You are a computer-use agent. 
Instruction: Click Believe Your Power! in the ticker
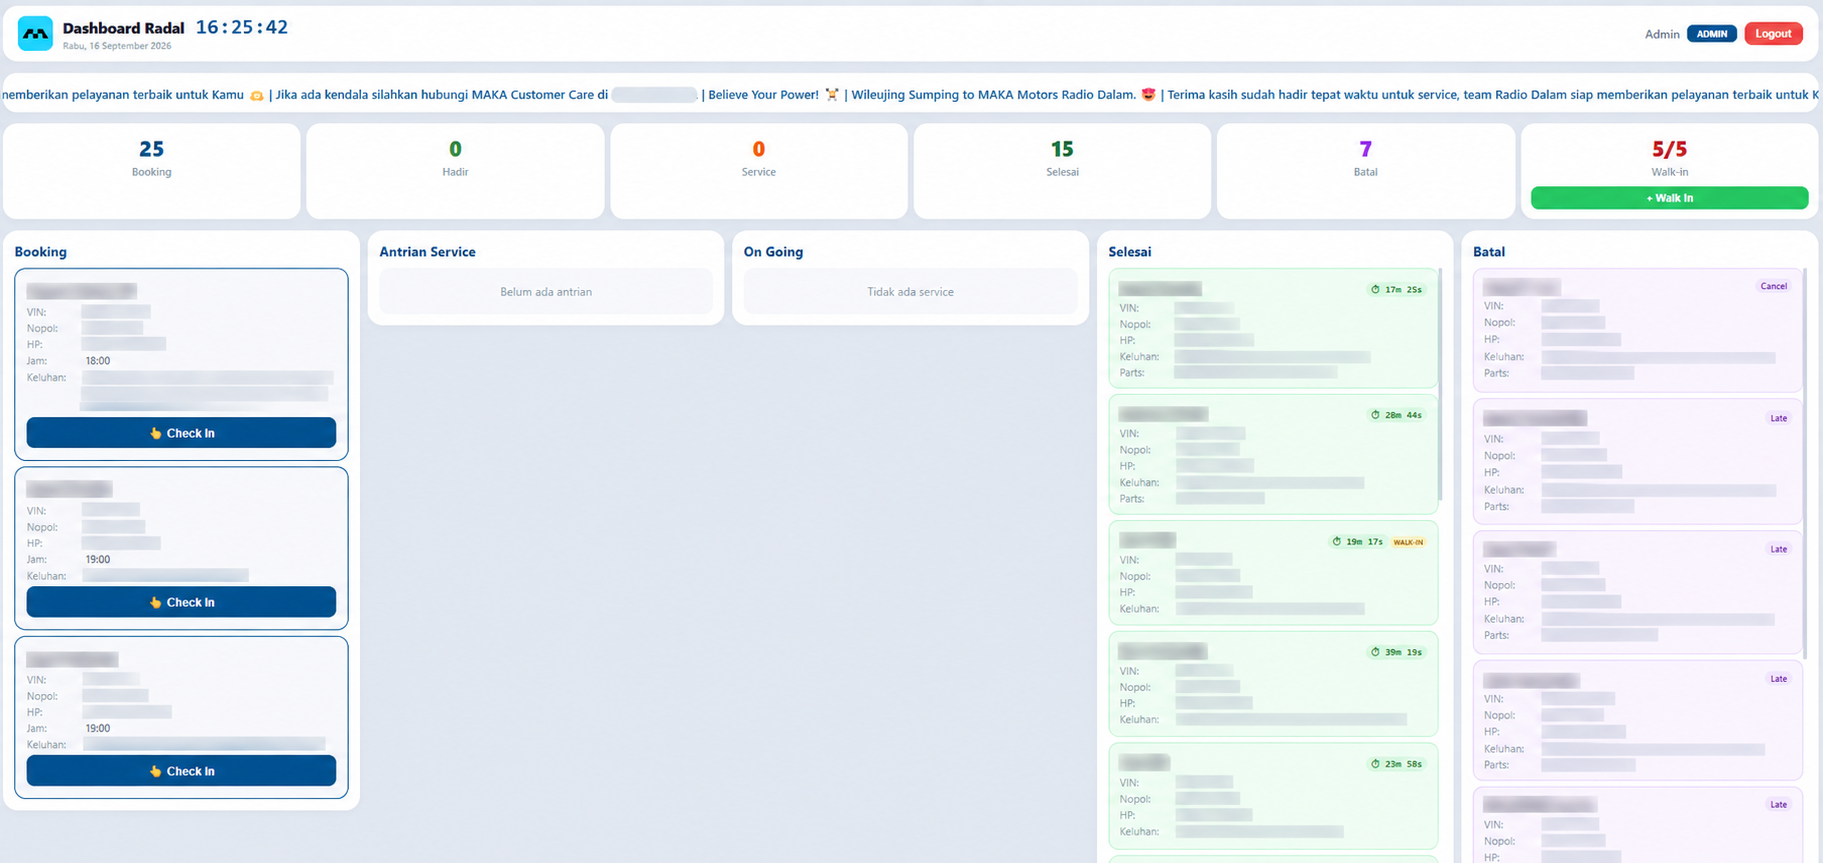click(763, 95)
